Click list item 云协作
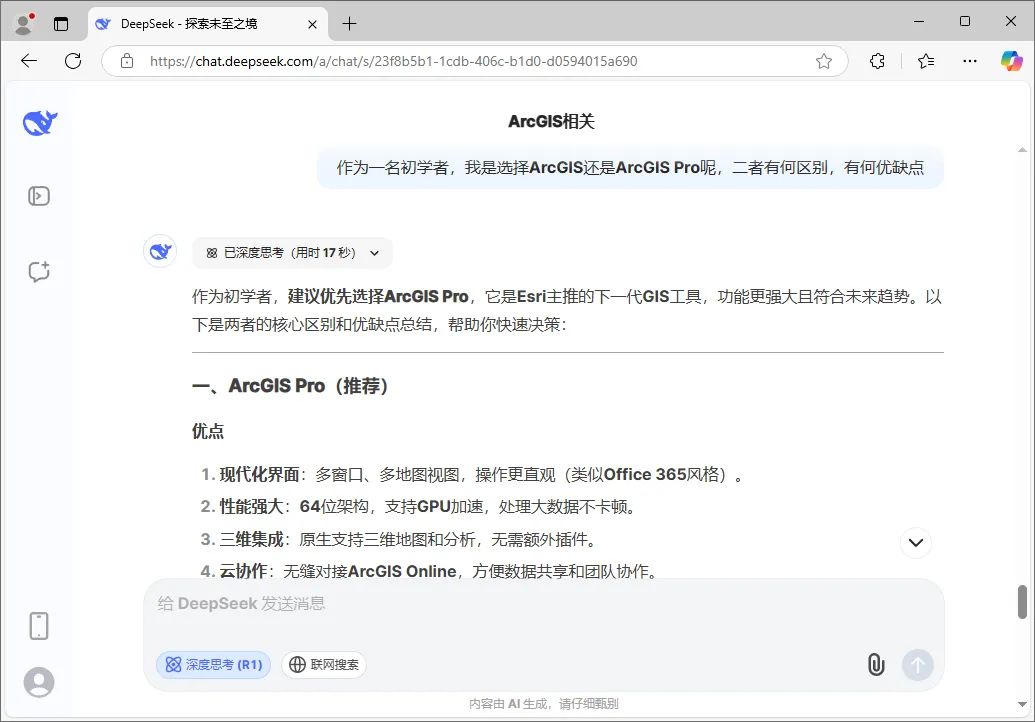This screenshot has width=1035, height=722. tap(430, 571)
